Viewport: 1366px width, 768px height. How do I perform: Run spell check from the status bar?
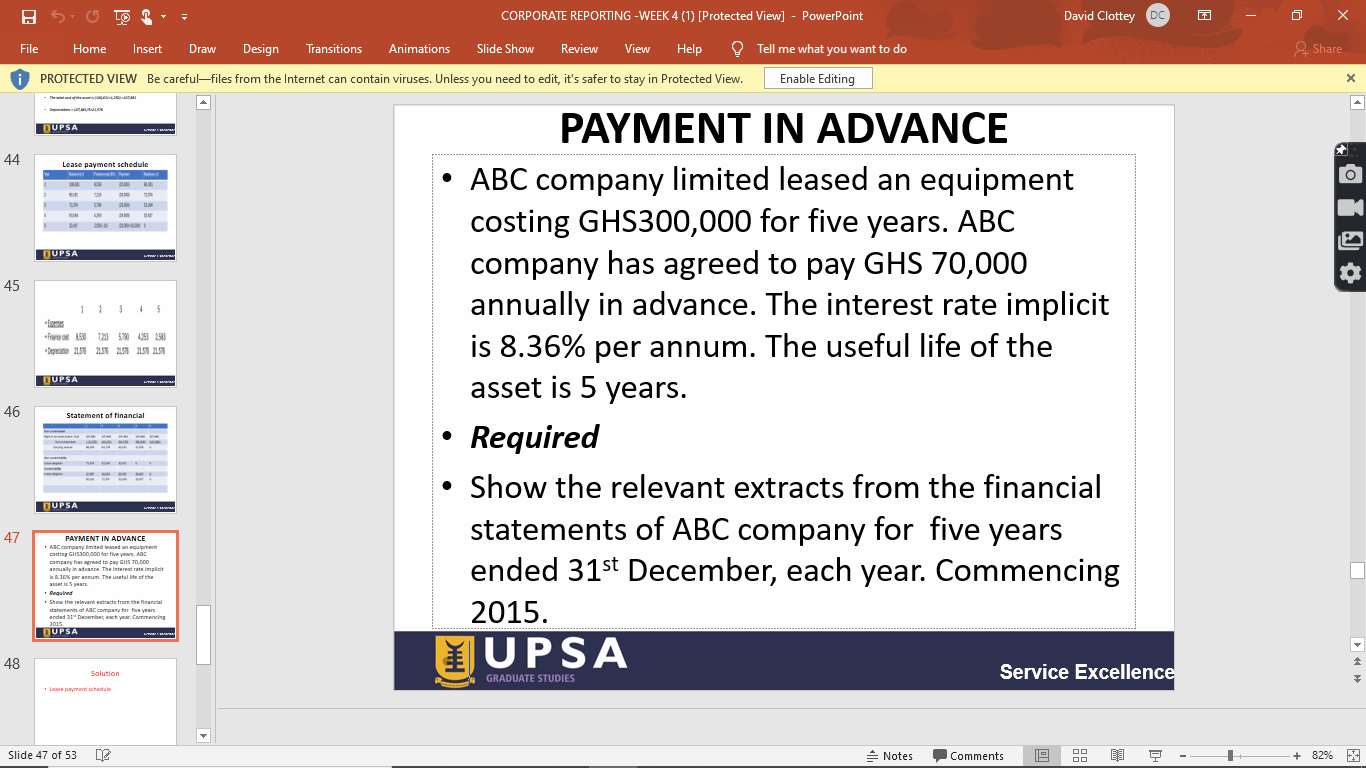pos(104,756)
